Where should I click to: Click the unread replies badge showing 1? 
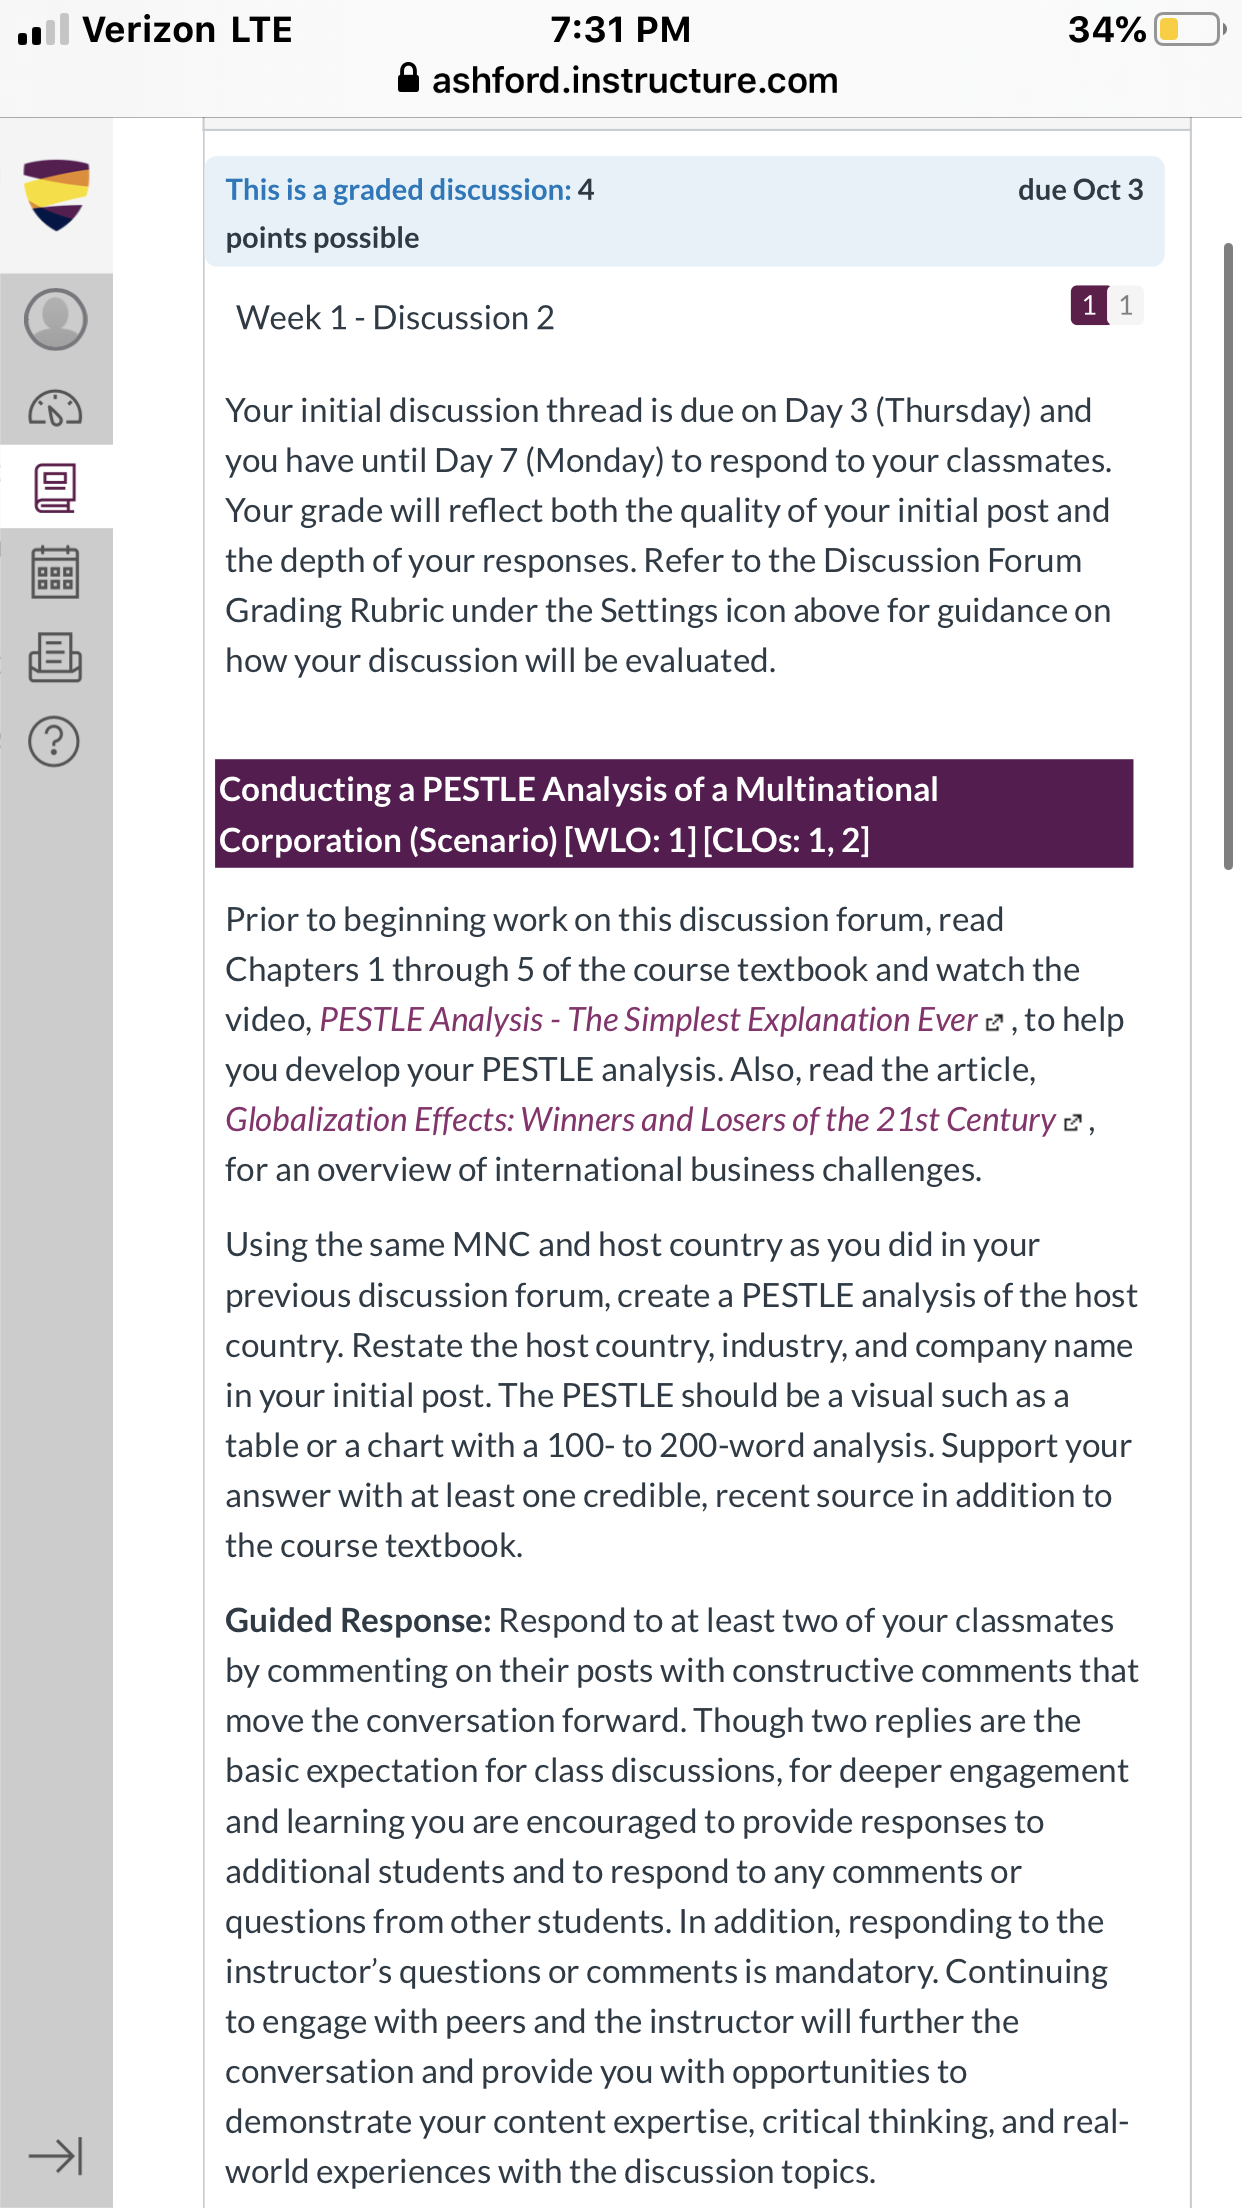(1088, 305)
